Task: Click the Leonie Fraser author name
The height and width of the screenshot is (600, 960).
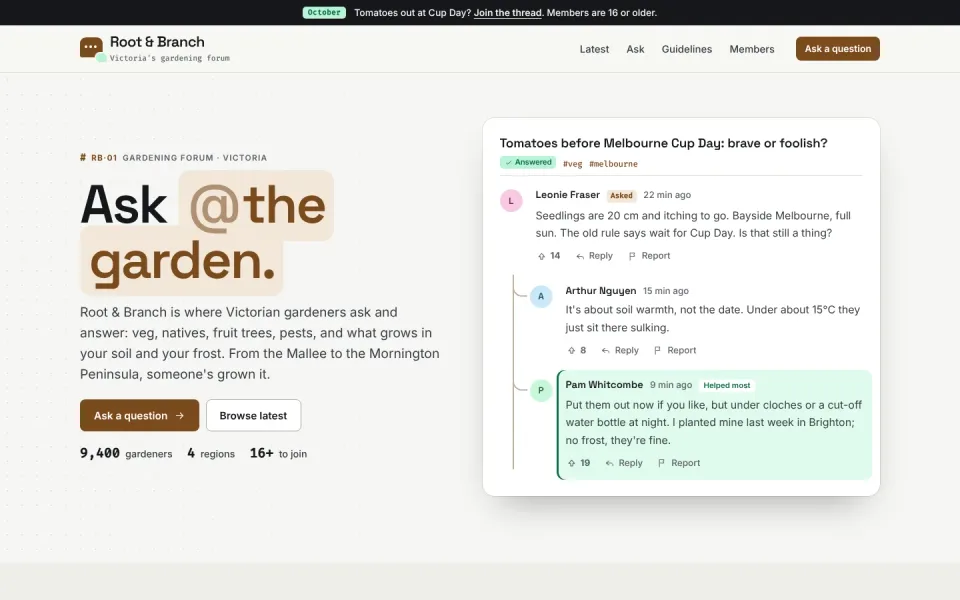Action: pos(568,195)
